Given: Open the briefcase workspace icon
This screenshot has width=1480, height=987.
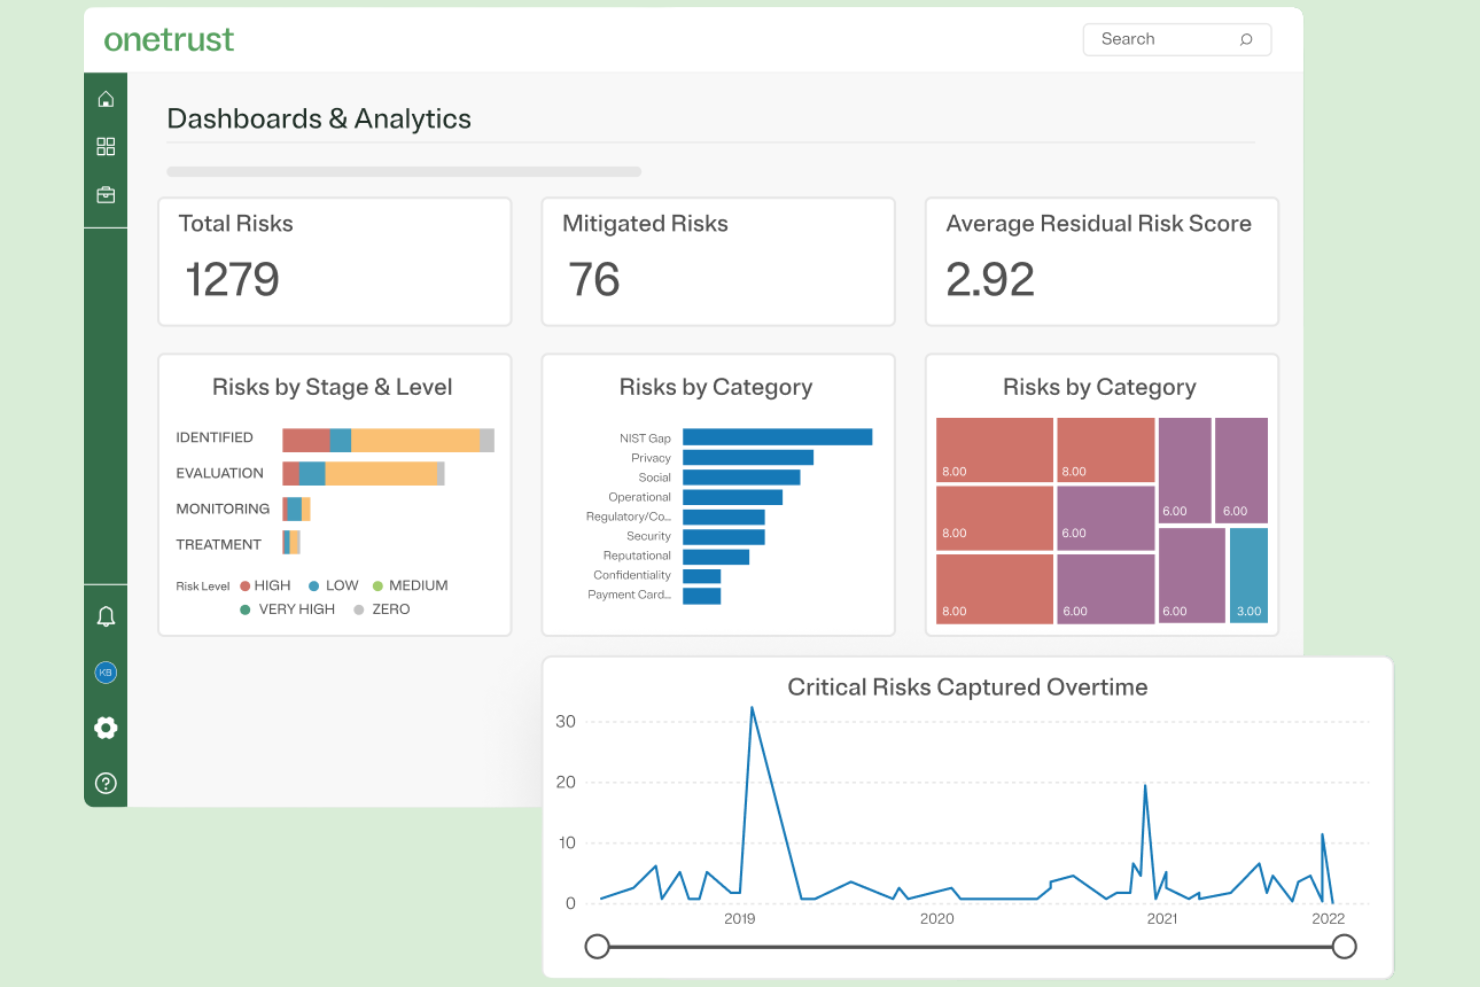Looking at the screenshot, I should (x=106, y=194).
